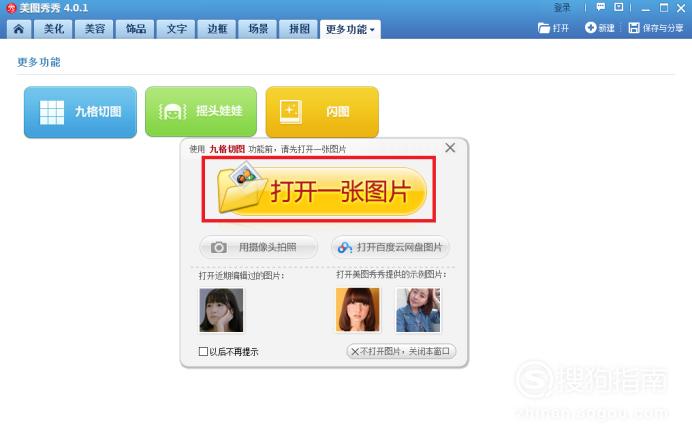
Task: Click the skin/window icon in title bar
Action: [x=619, y=7]
